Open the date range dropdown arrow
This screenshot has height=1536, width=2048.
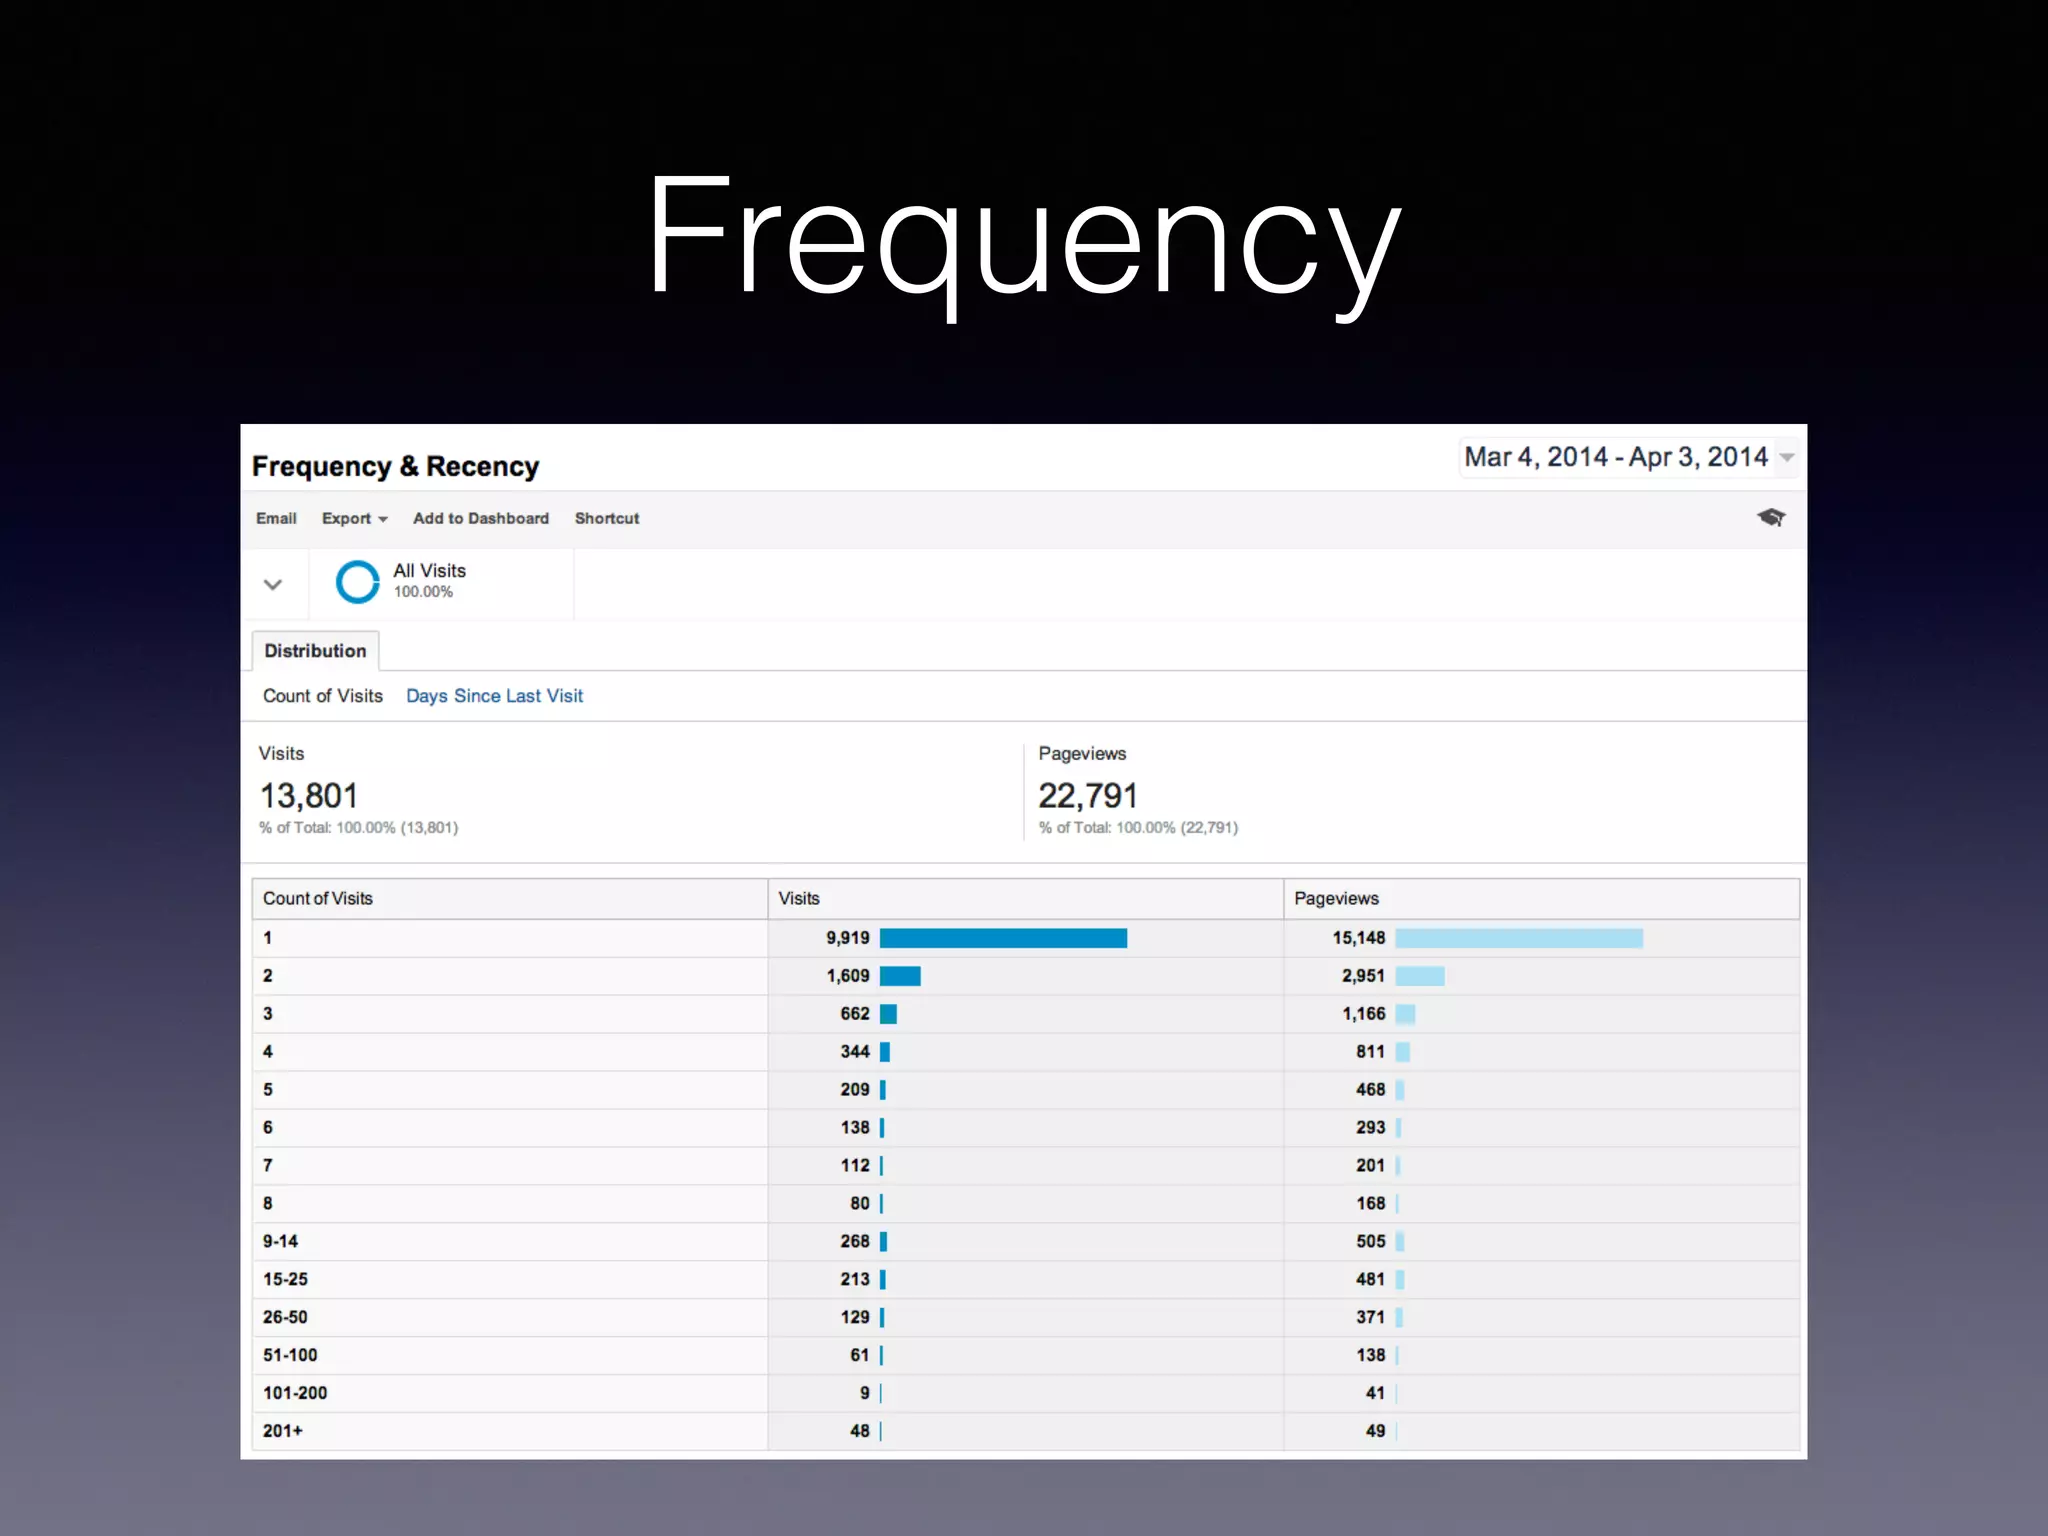[x=1787, y=458]
